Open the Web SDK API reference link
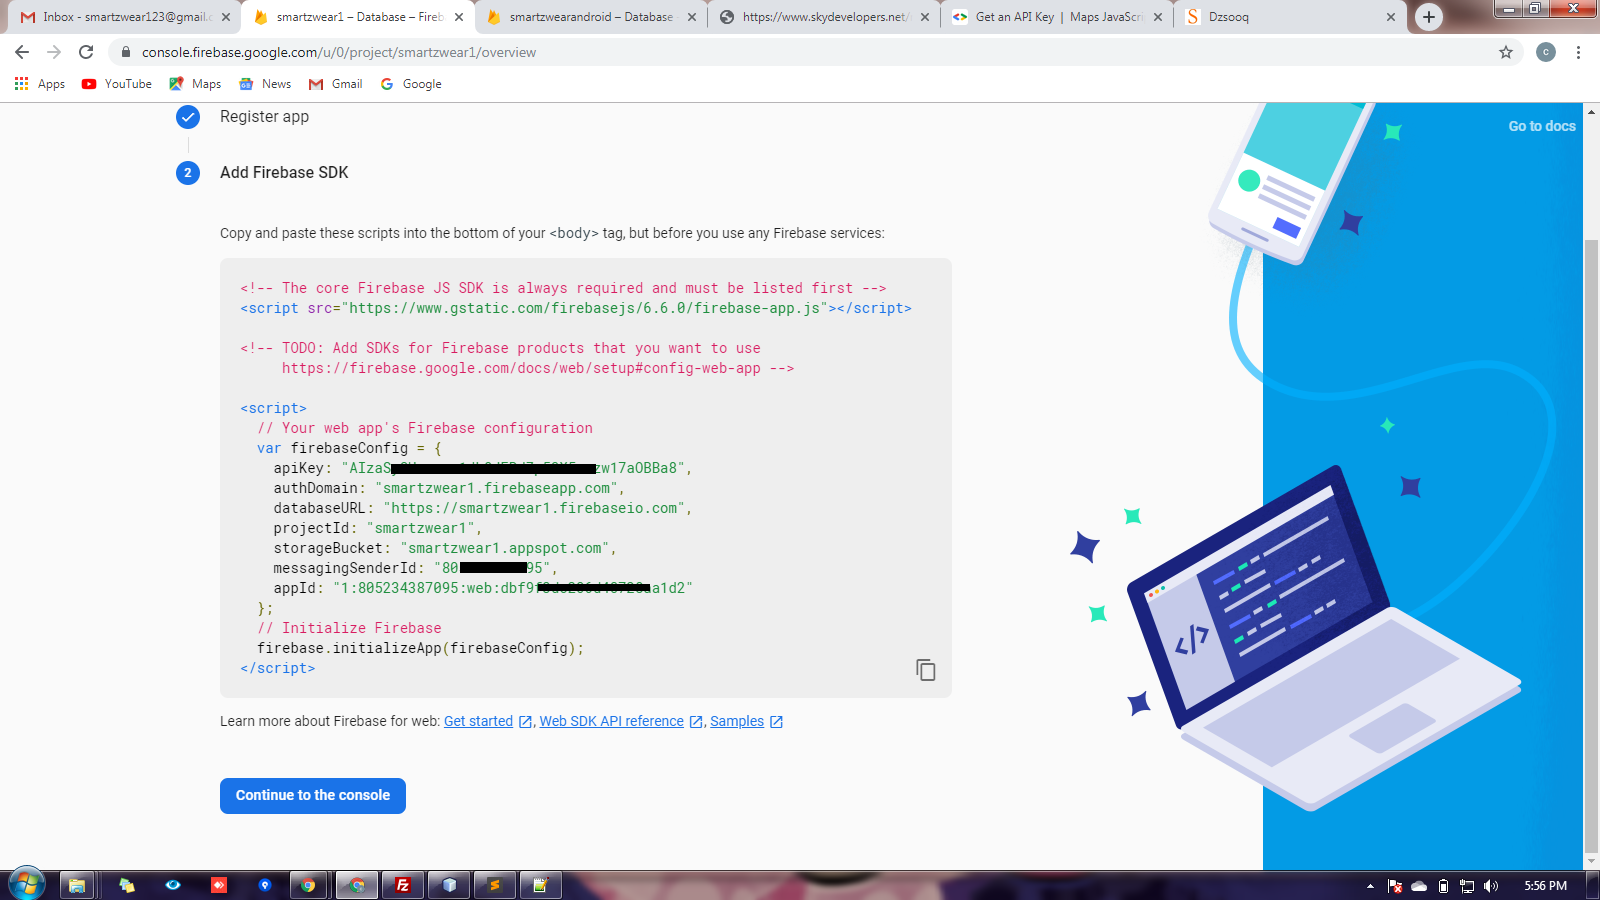The image size is (1600, 900). 612,721
